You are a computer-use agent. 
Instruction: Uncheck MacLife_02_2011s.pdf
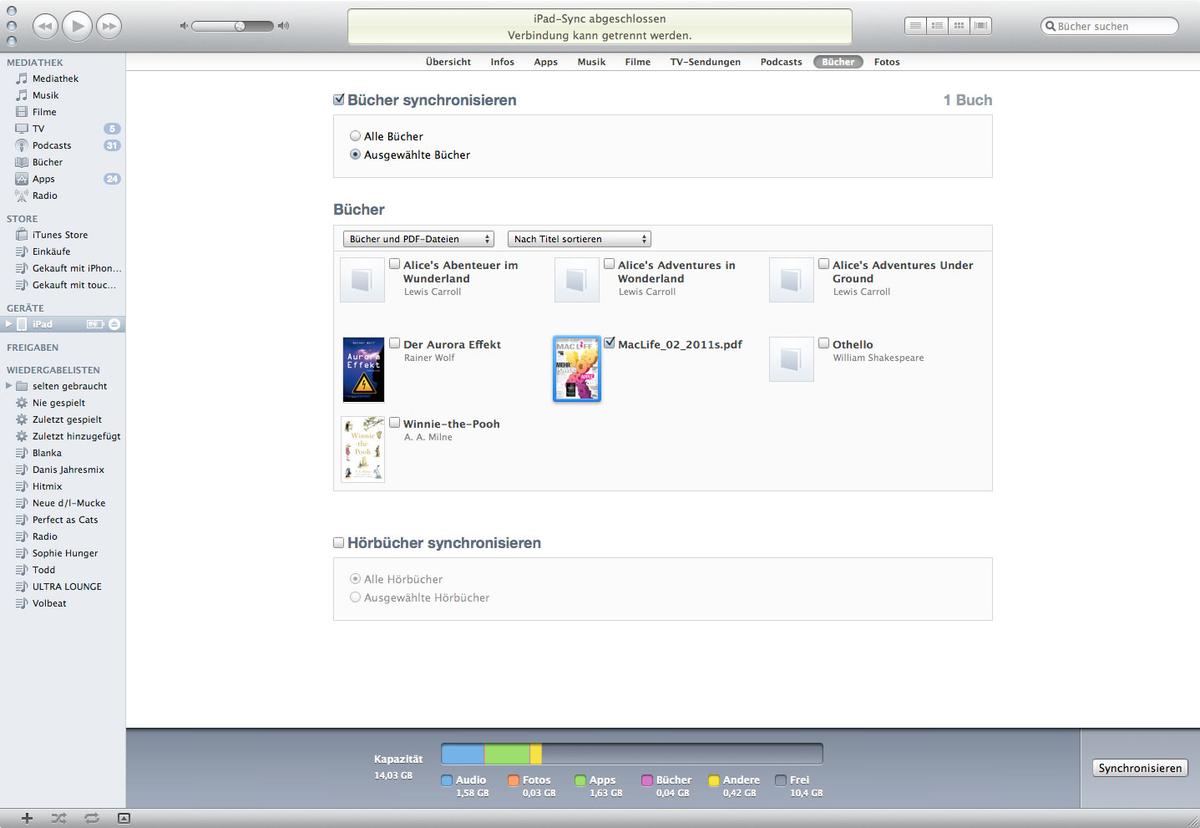(x=610, y=343)
